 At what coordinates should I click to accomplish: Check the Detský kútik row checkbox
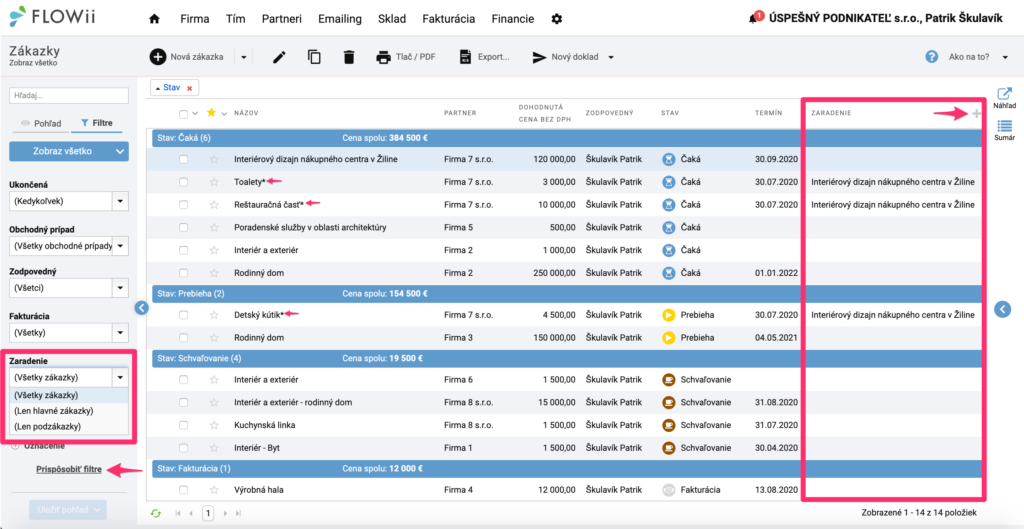(184, 315)
